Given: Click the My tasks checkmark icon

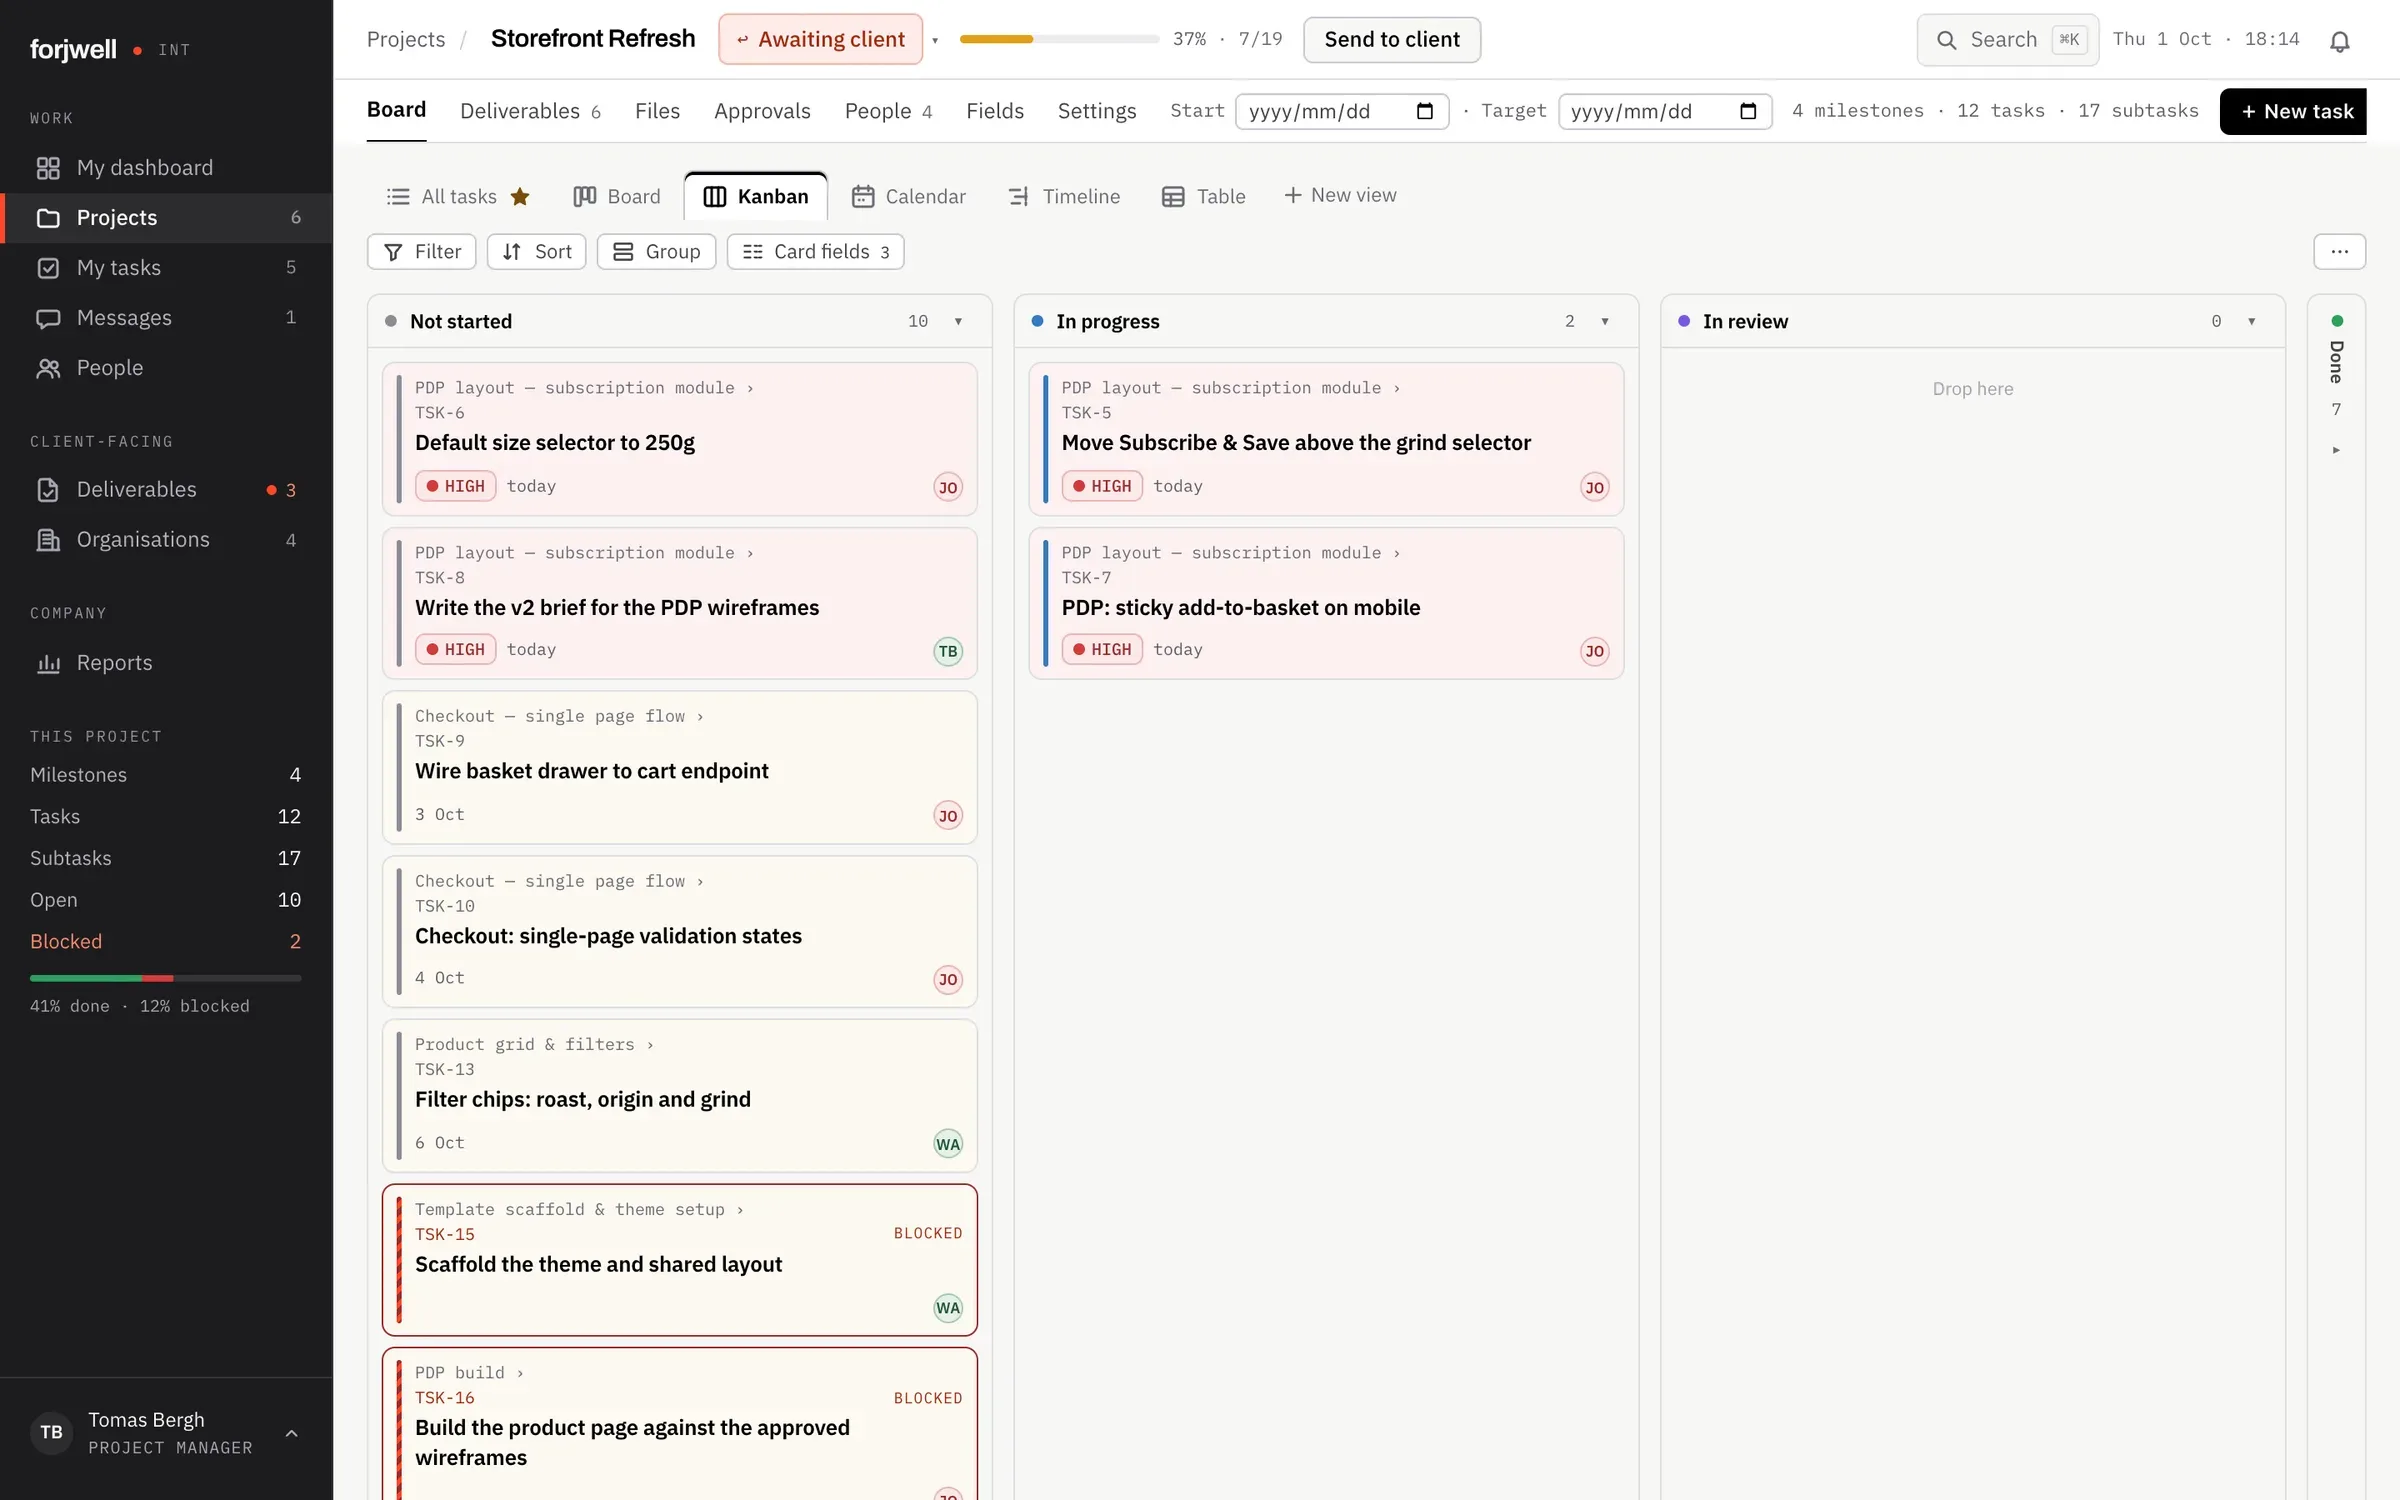Looking at the screenshot, I should [x=48, y=268].
